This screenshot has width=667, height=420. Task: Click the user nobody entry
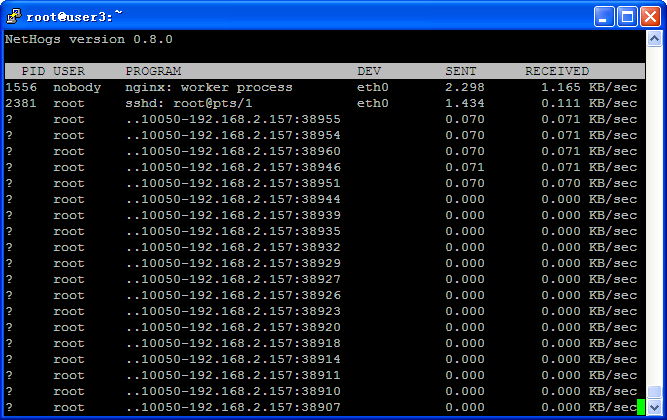pos(77,87)
